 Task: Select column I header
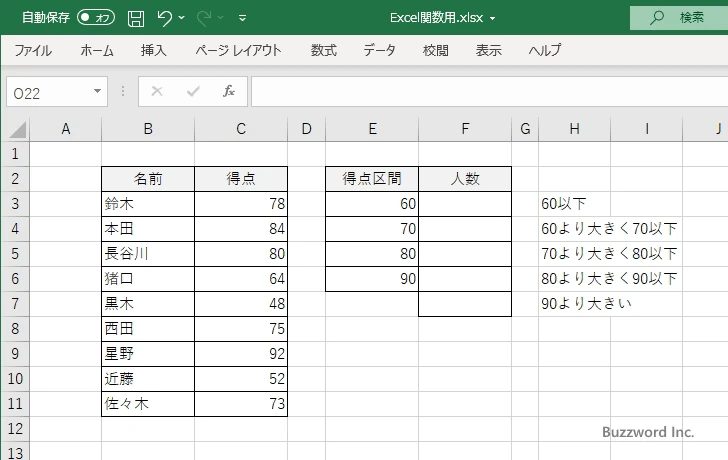pos(647,129)
